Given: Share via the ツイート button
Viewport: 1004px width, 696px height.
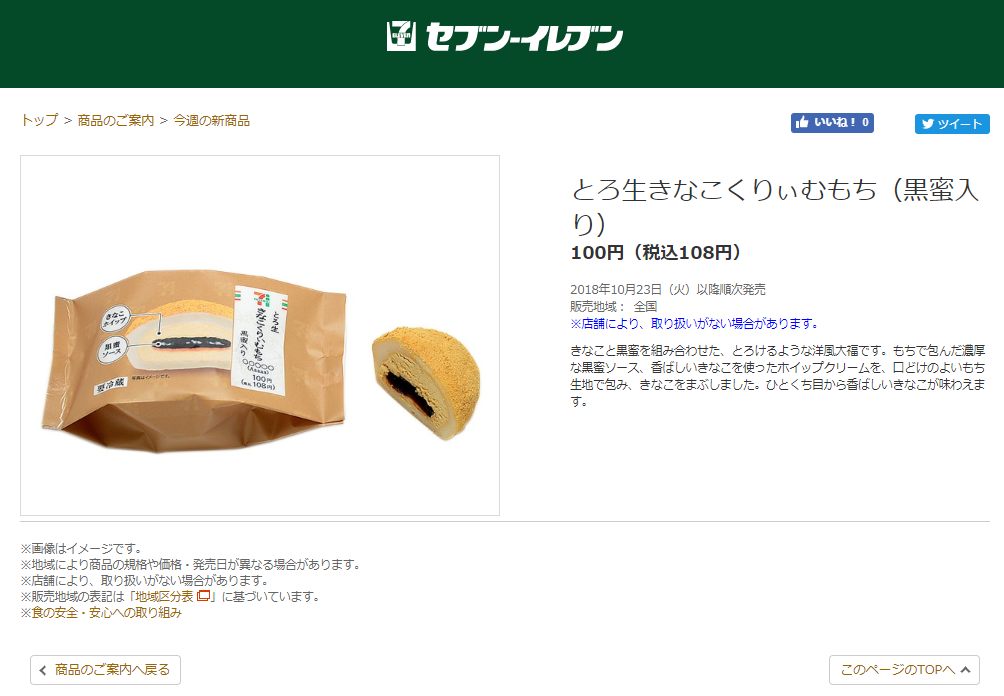Looking at the screenshot, I should click(952, 124).
